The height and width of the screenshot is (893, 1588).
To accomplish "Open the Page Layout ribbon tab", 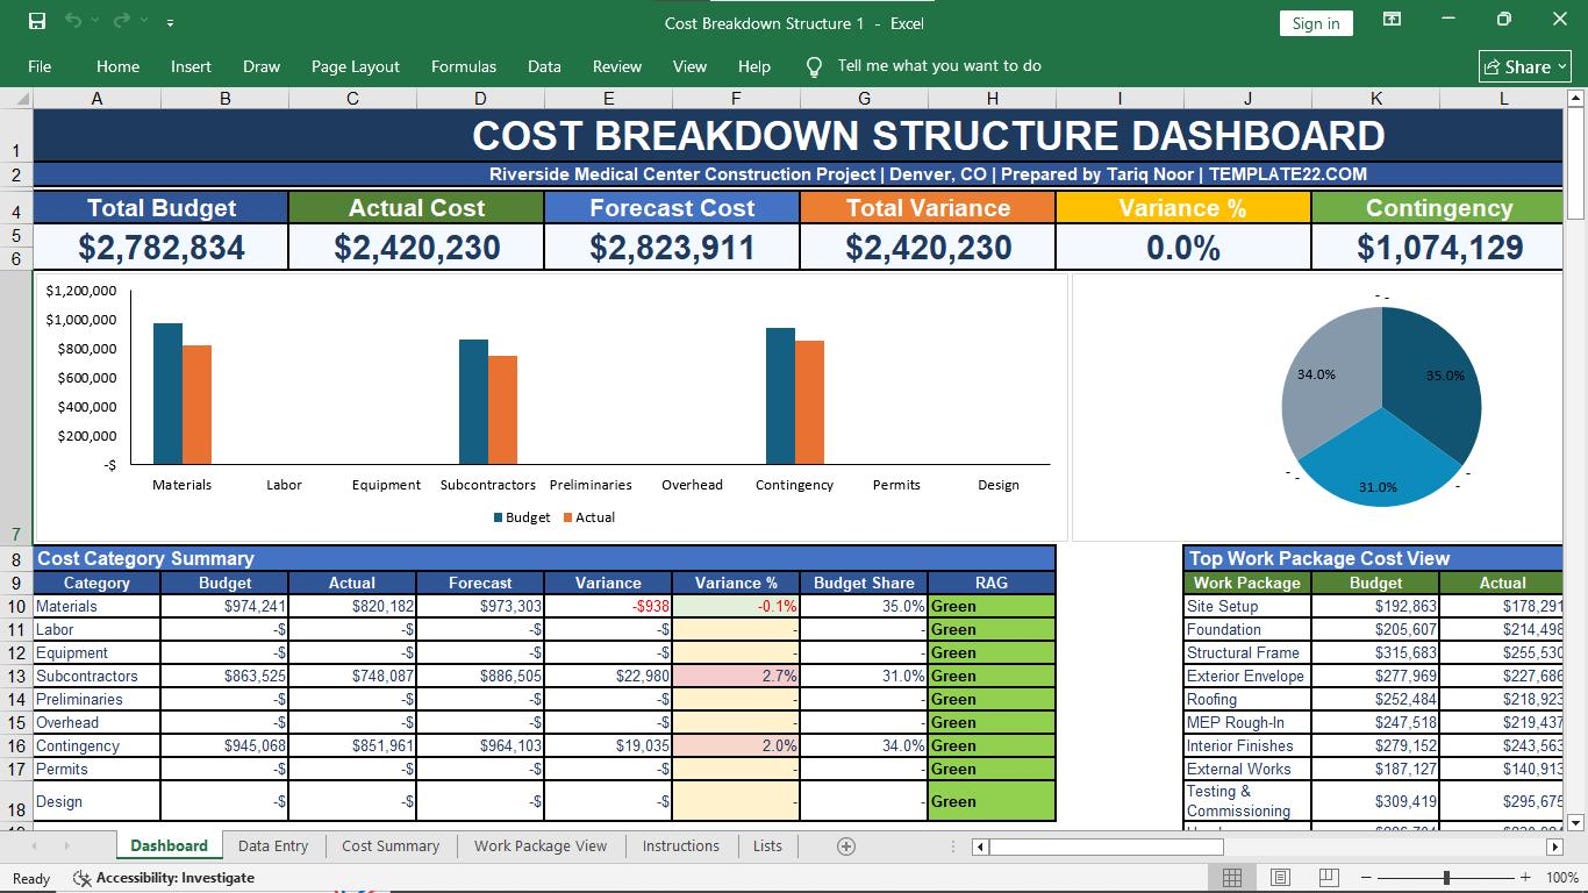I will coord(355,66).
